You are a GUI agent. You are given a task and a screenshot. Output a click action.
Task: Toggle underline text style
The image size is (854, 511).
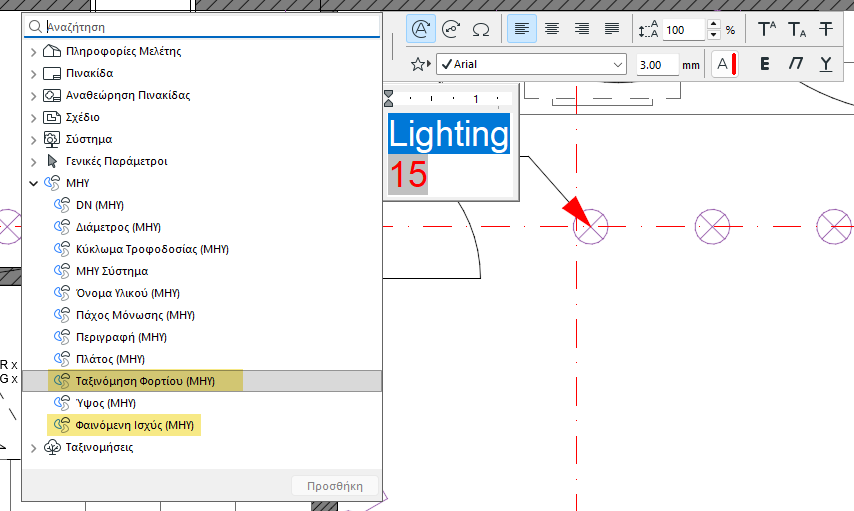826,64
